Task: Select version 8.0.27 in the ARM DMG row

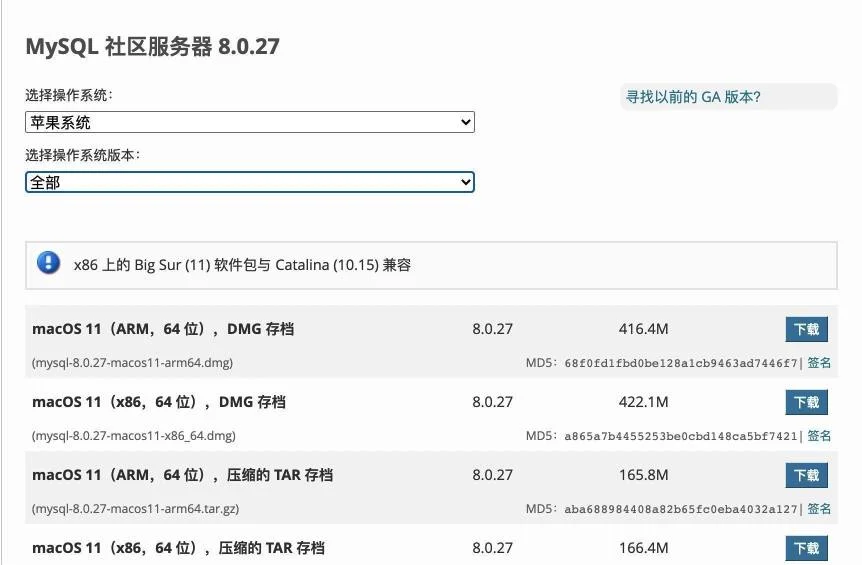Action: coord(493,329)
